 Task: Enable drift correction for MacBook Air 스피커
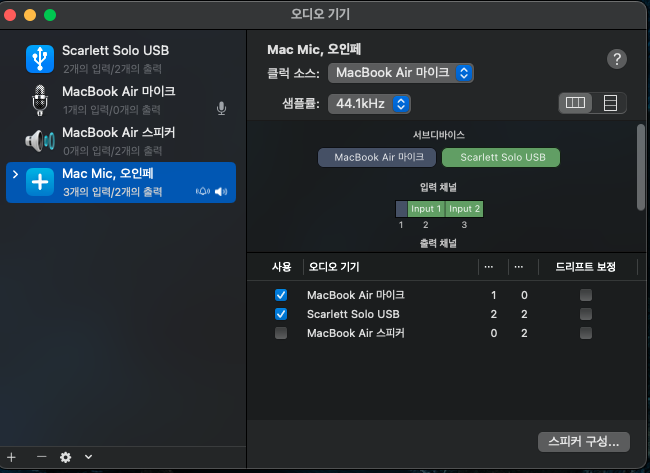click(x=586, y=333)
